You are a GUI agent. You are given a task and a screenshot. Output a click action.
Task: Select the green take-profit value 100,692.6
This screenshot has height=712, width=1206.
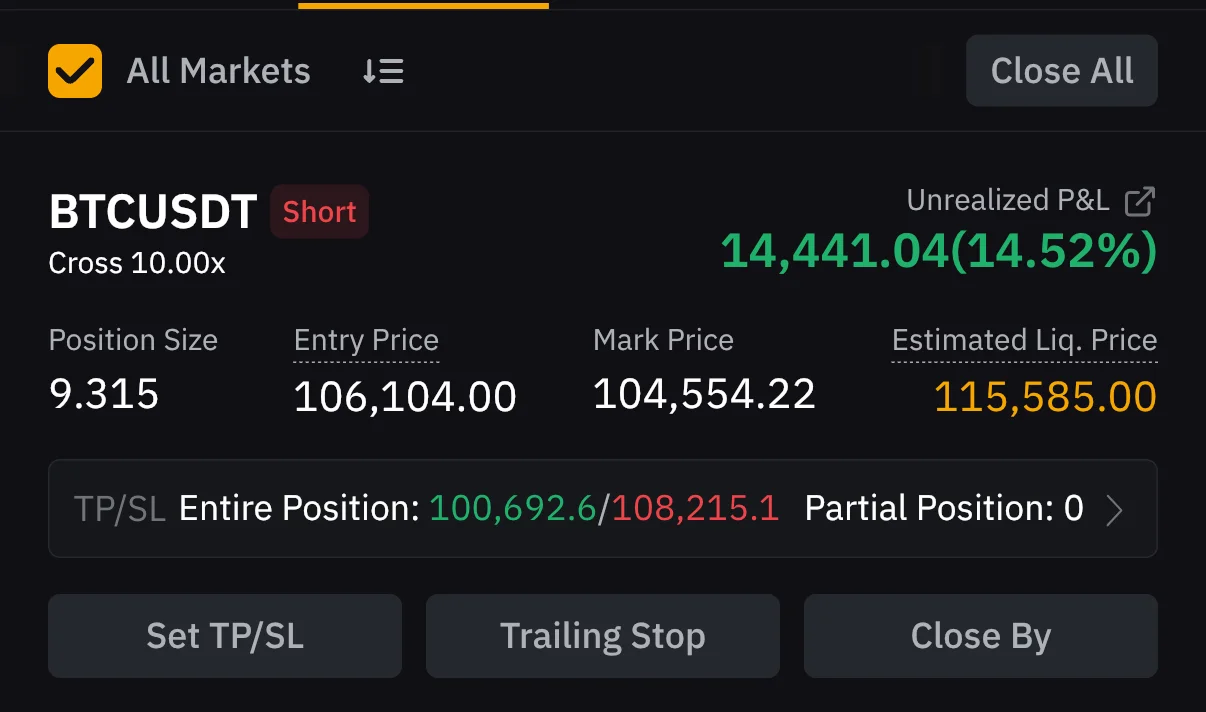tap(512, 509)
